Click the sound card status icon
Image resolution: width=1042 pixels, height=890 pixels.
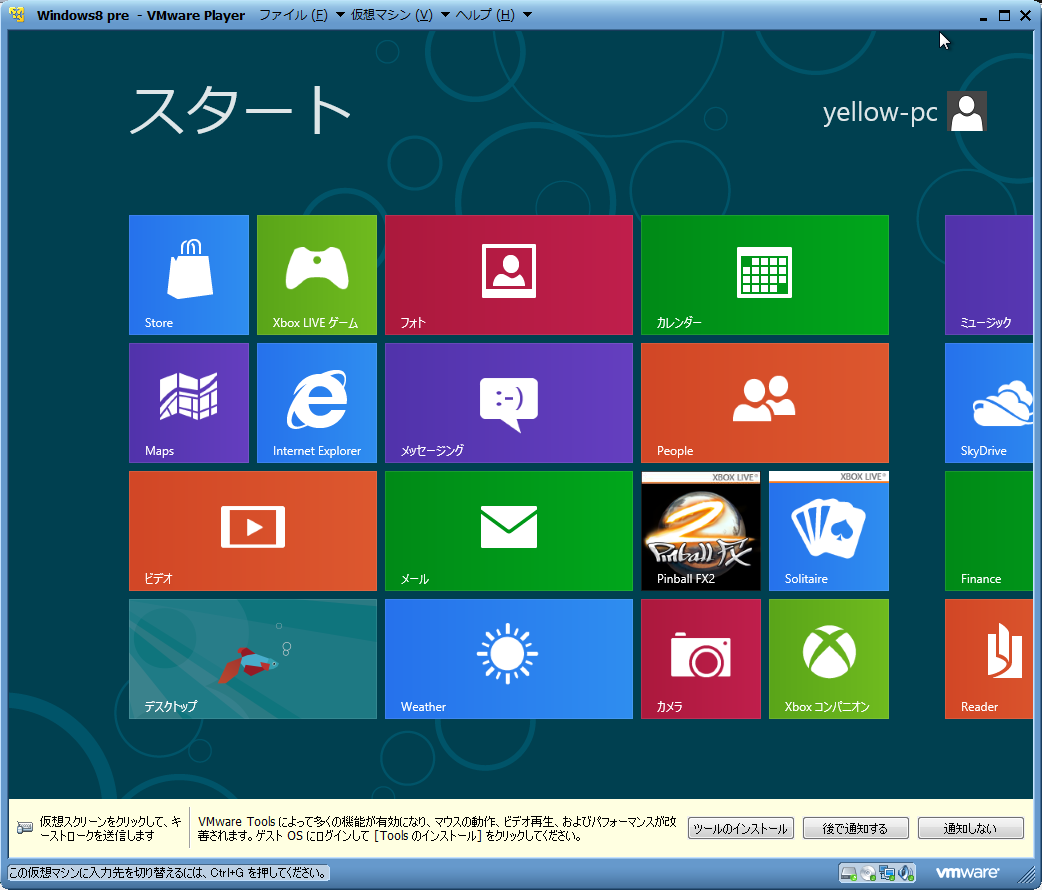coord(906,873)
